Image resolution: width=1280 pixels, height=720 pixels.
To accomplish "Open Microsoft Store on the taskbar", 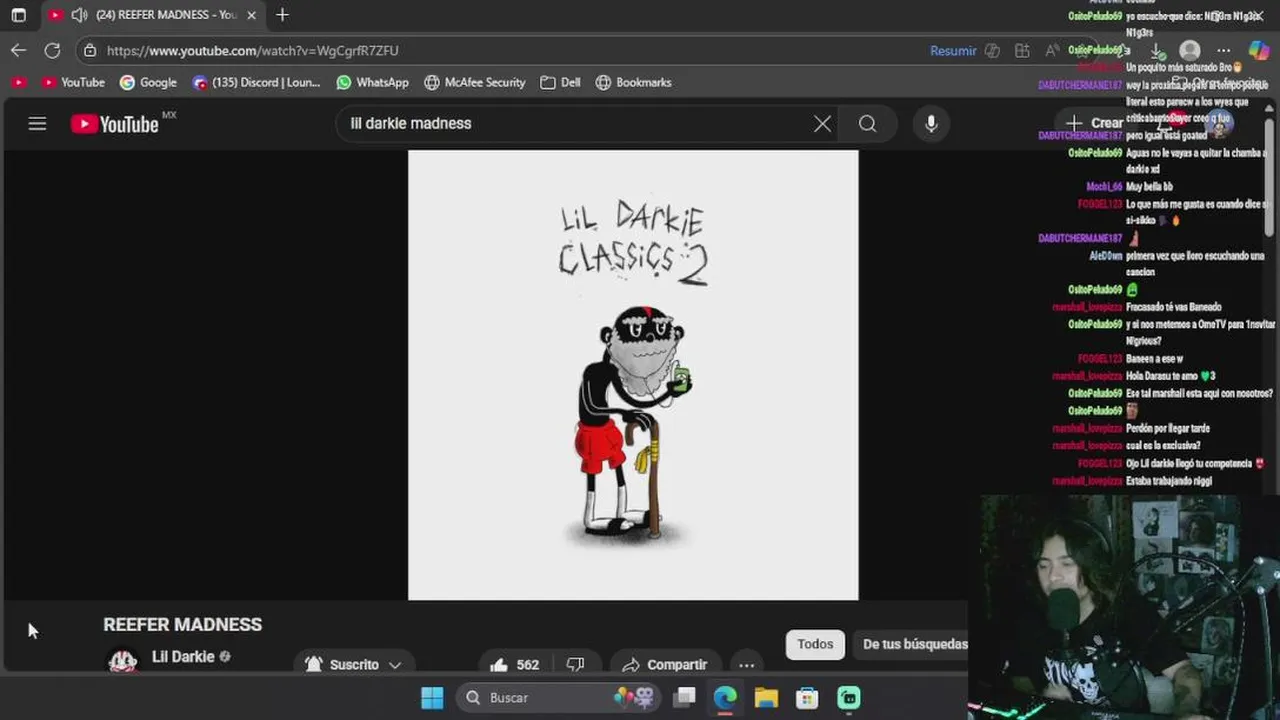I will click(x=807, y=697).
